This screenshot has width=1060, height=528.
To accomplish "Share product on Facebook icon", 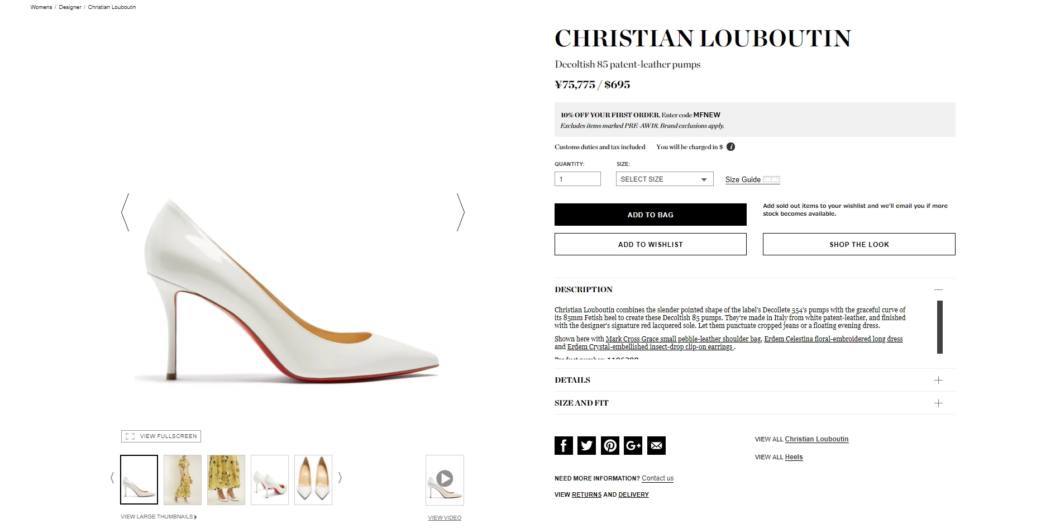I will point(564,445).
